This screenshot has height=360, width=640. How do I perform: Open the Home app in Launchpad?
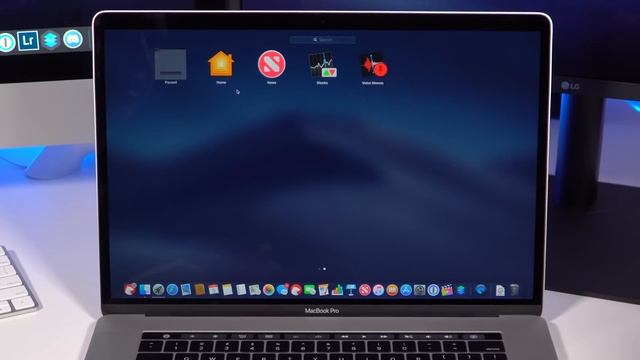tap(221, 64)
